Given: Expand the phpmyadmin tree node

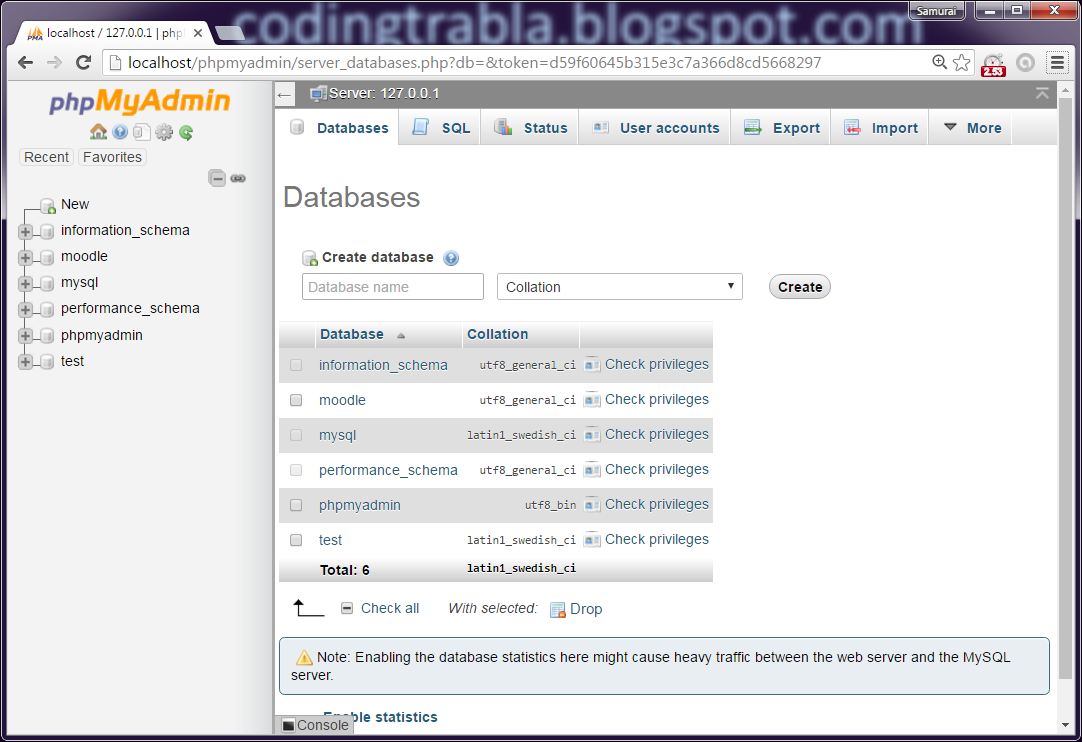Looking at the screenshot, I should click(26, 336).
